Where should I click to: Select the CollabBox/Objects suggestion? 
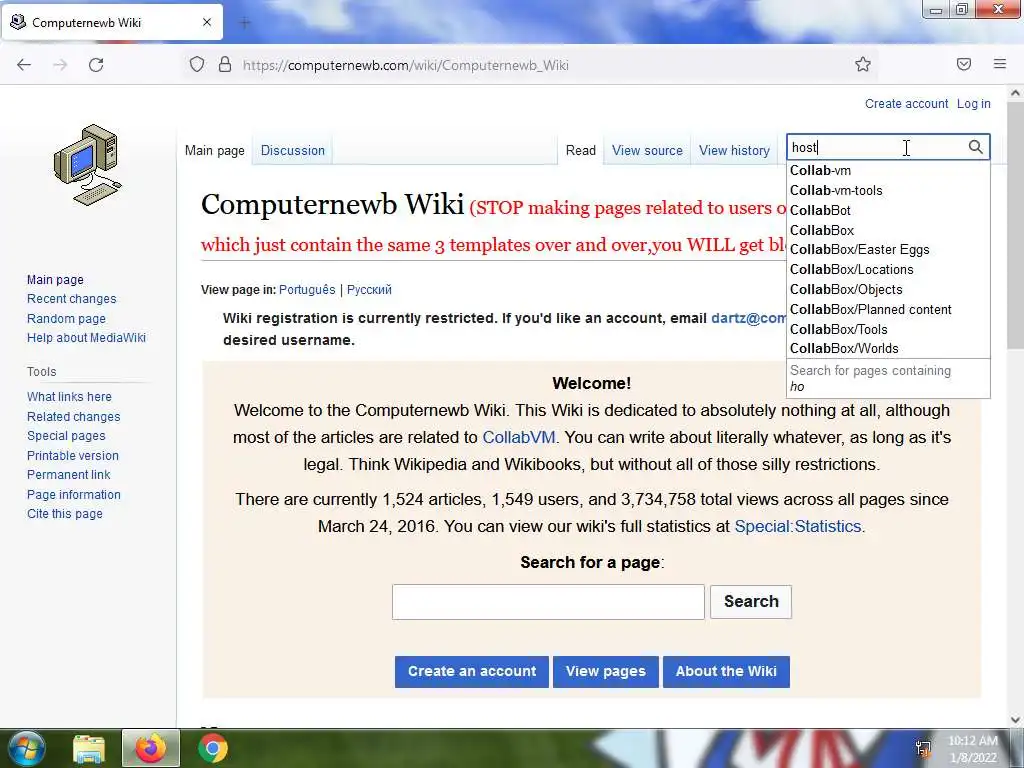(888, 289)
